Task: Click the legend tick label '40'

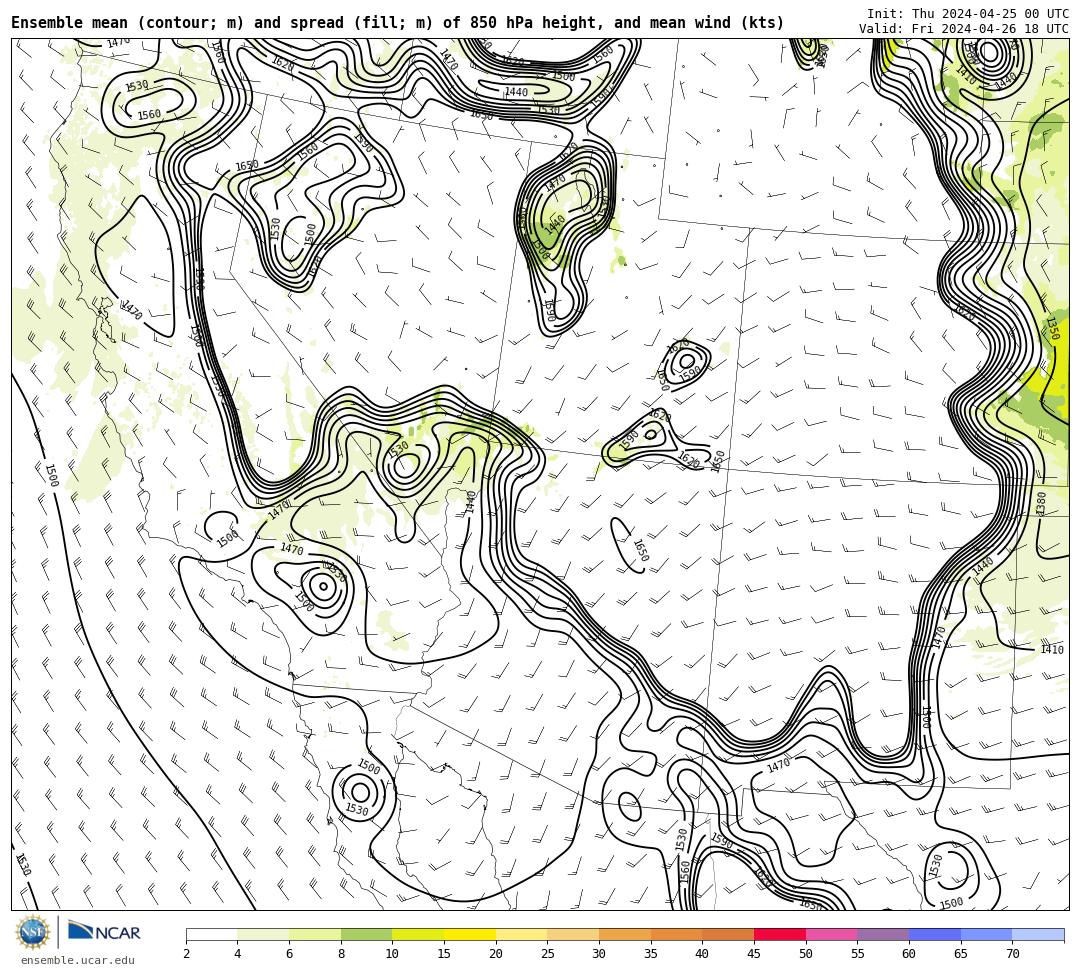Action: (x=703, y=954)
